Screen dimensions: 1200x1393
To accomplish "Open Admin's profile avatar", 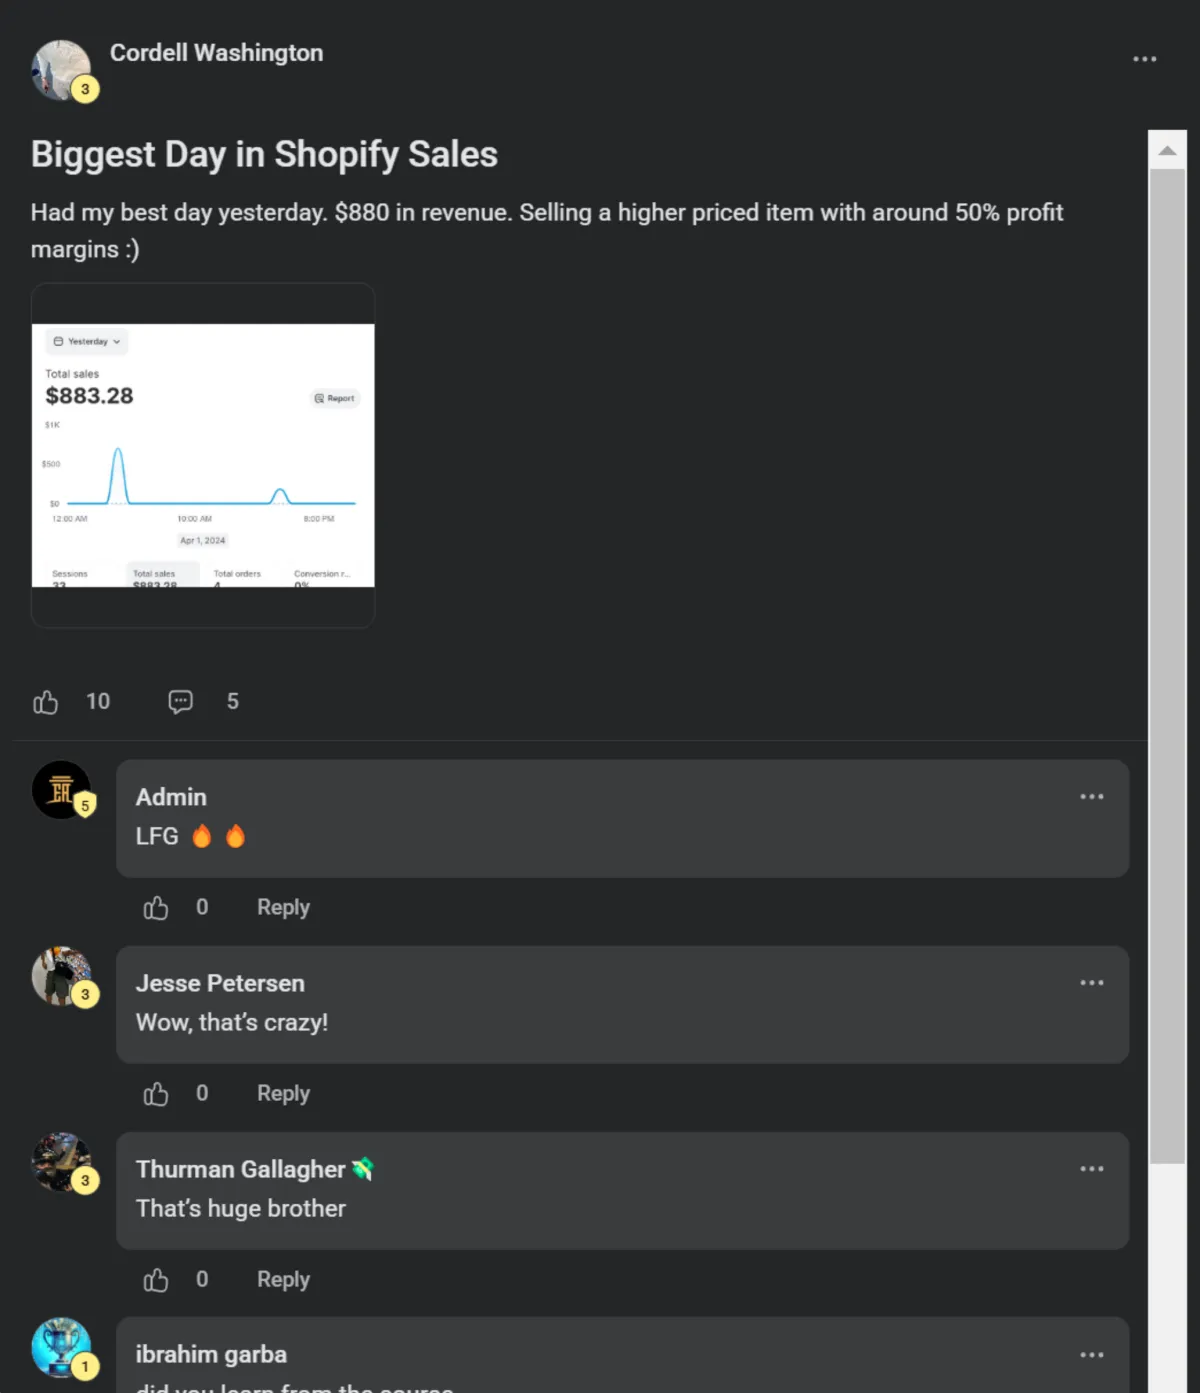I will (61, 790).
